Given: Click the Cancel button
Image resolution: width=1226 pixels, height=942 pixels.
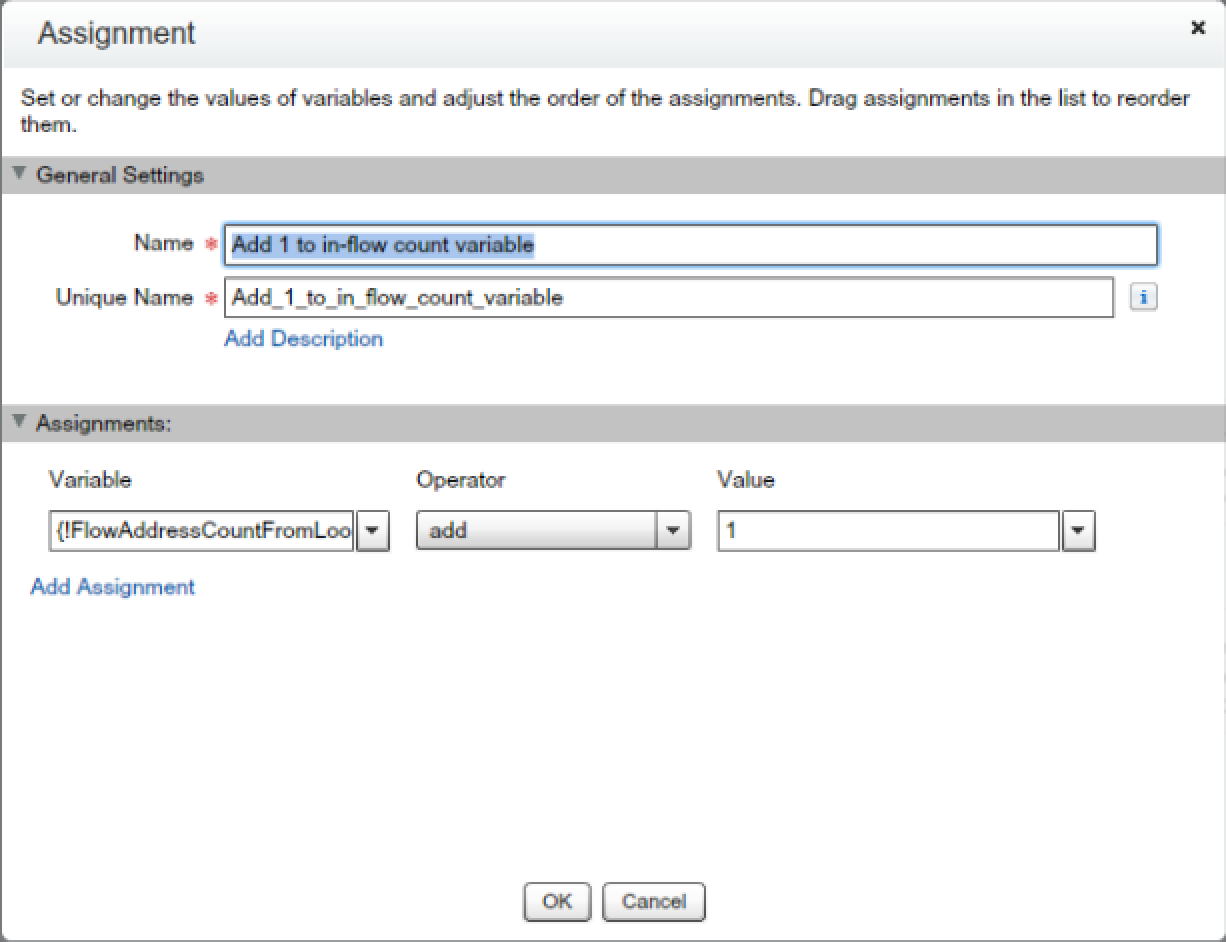Looking at the screenshot, I should pyautogui.click(x=653, y=901).
